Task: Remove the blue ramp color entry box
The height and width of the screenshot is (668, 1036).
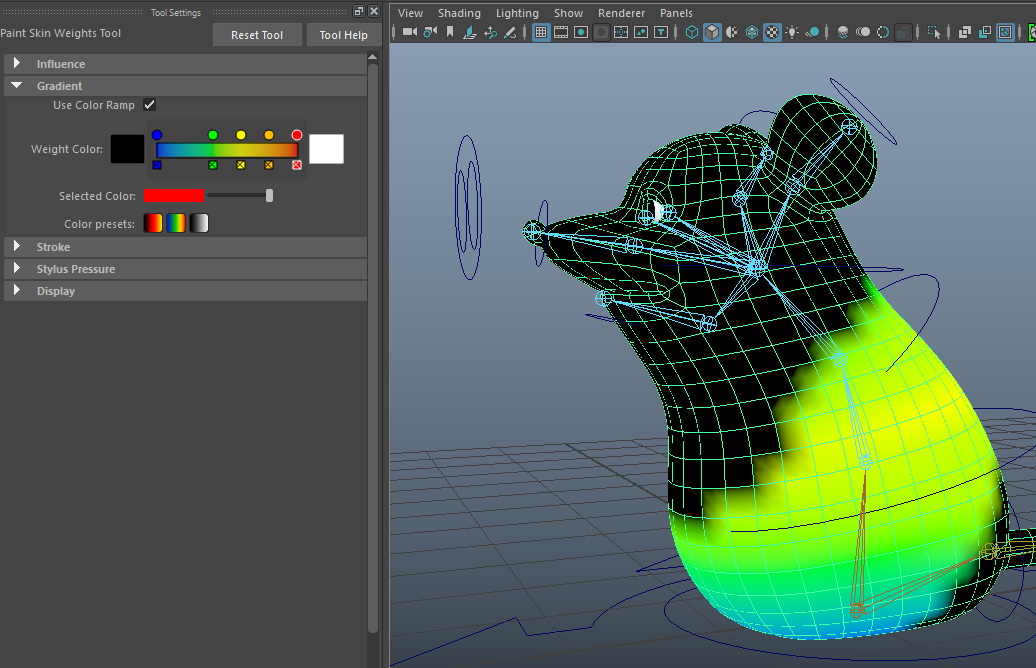Action: click(x=157, y=165)
